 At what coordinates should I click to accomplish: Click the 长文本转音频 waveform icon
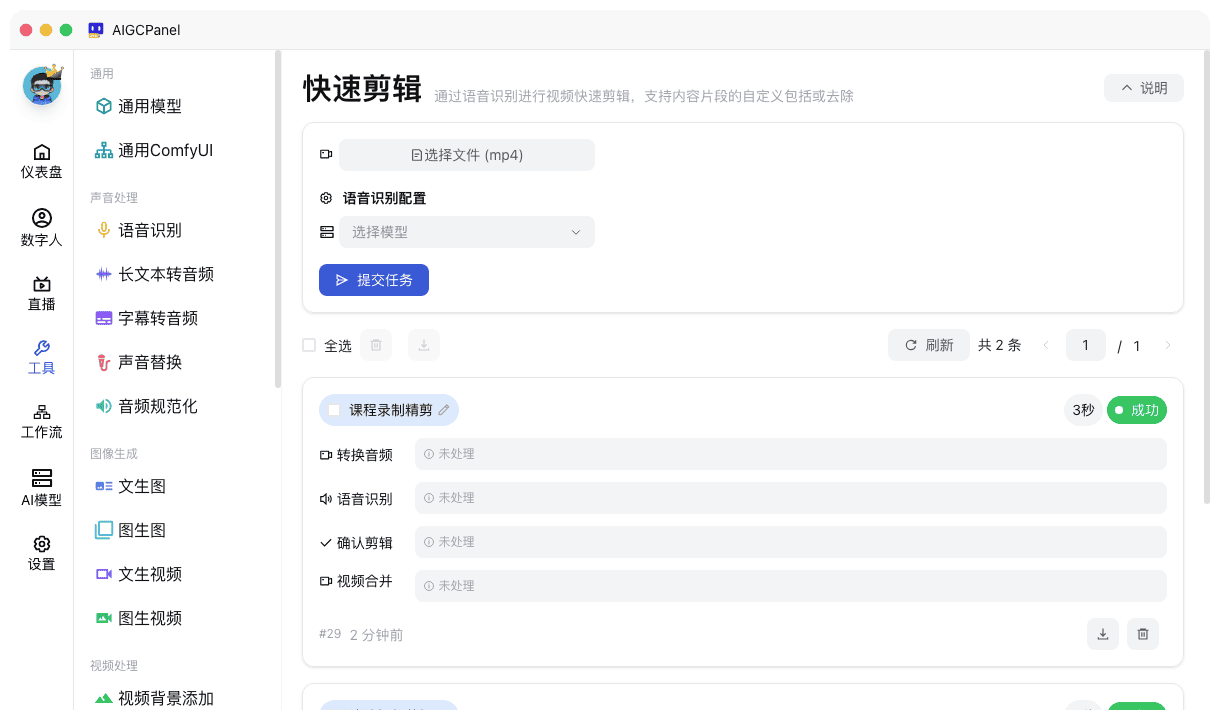tap(104, 274)
